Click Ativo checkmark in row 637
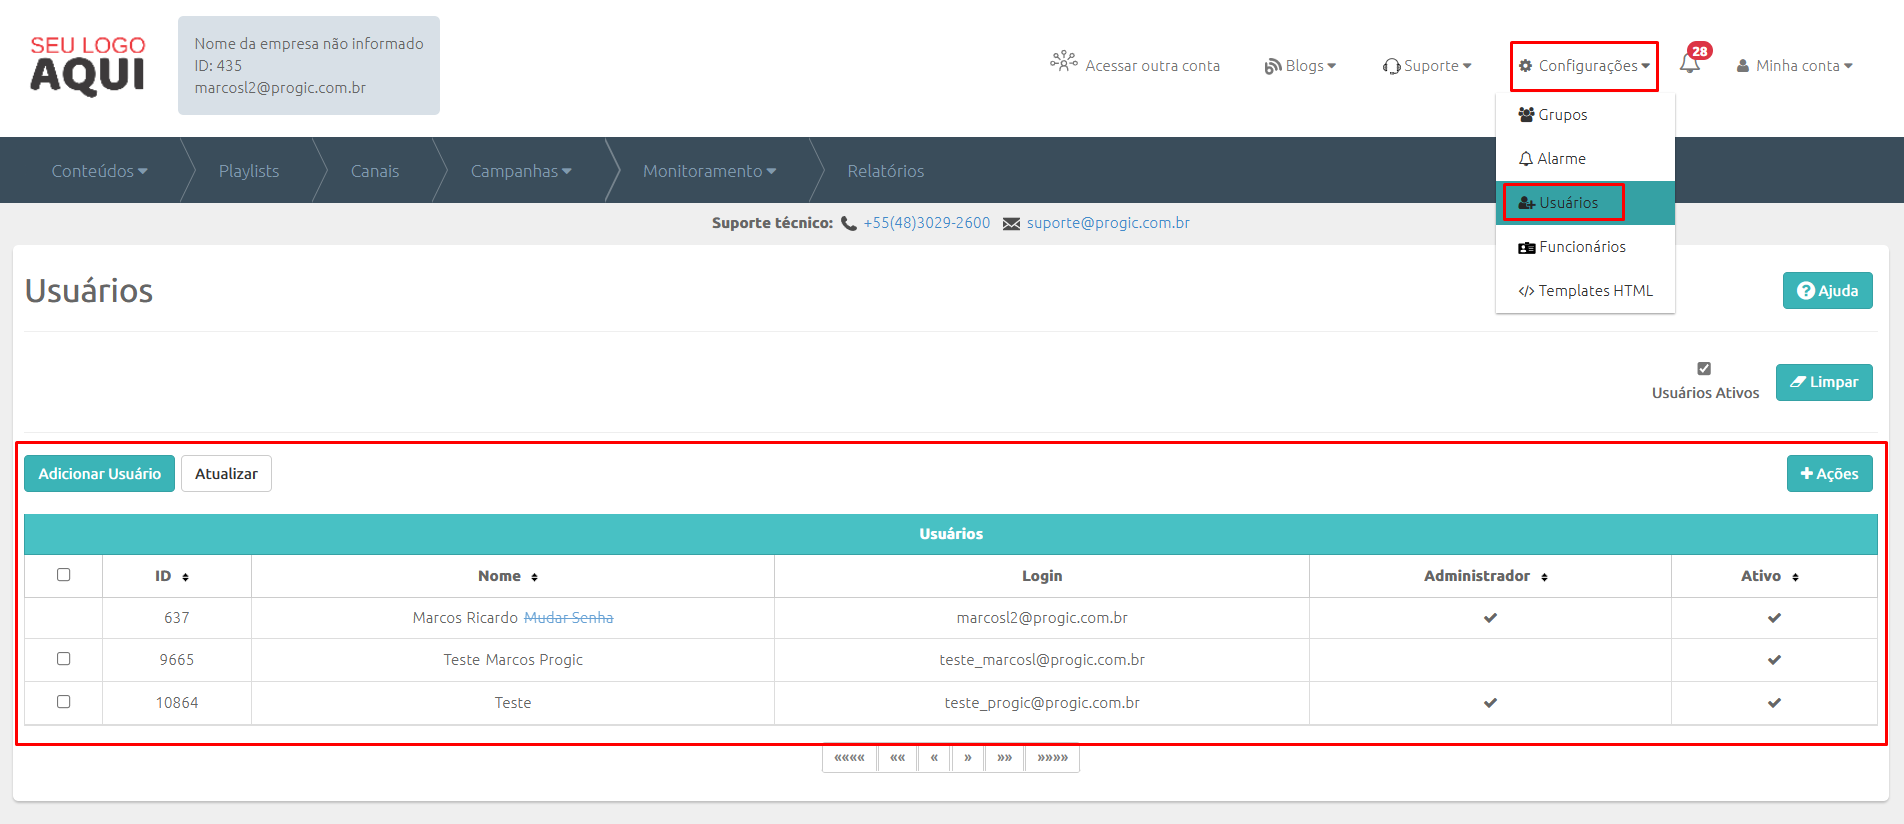1904x824 pixels. point(1774,618)
